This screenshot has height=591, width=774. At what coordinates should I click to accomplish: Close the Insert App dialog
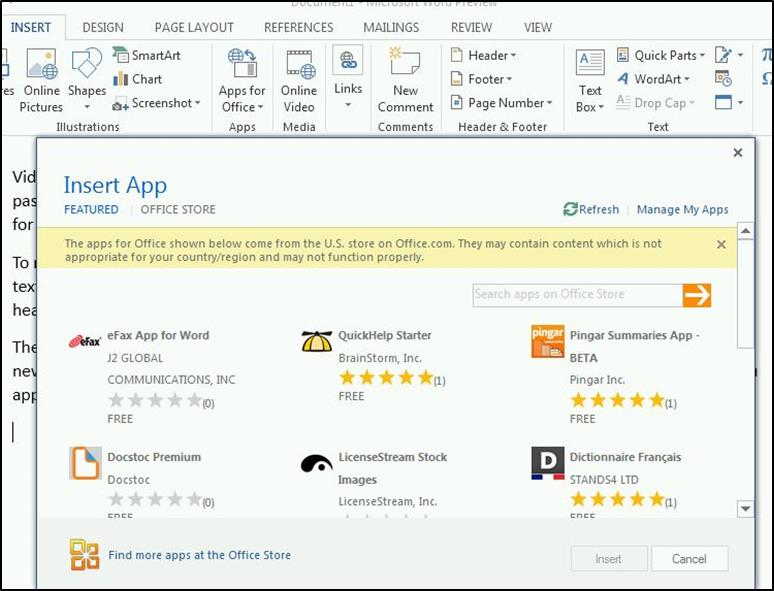coord(737,153)
